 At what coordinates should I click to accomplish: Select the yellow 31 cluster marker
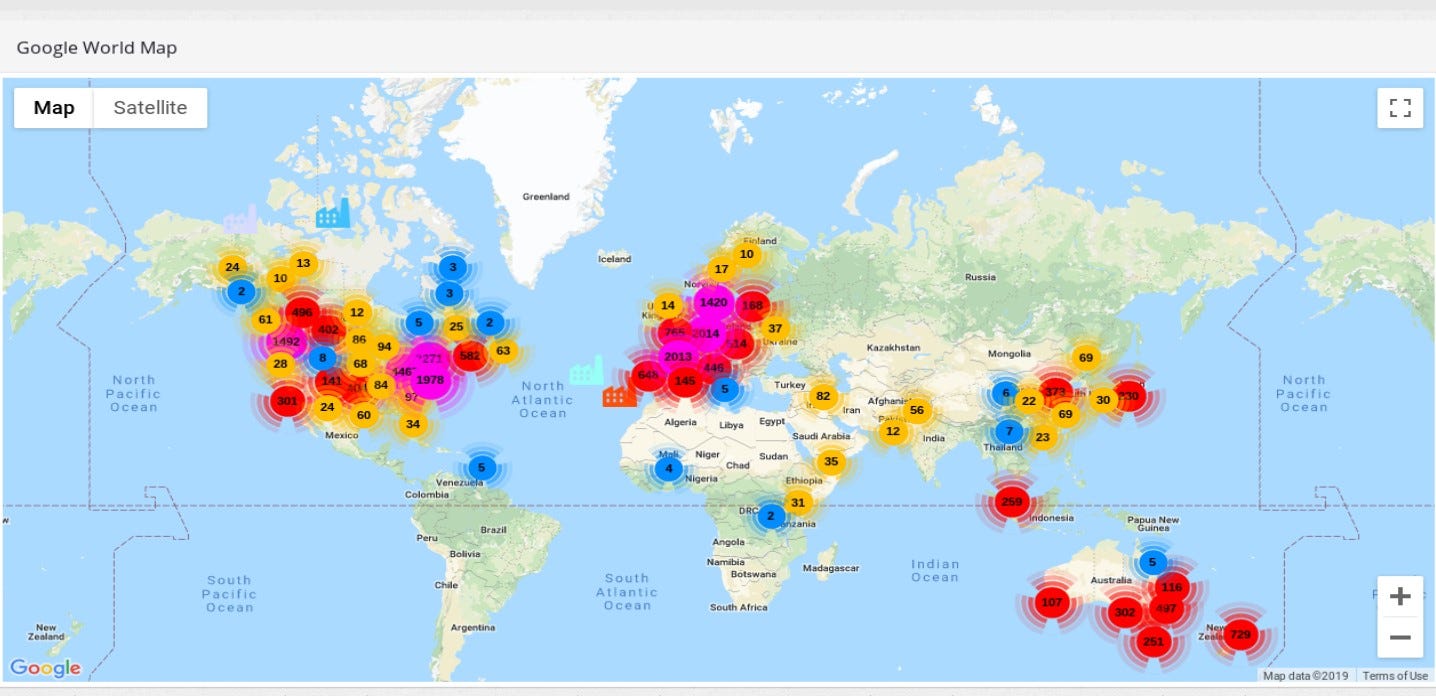[x=797, y=503]
